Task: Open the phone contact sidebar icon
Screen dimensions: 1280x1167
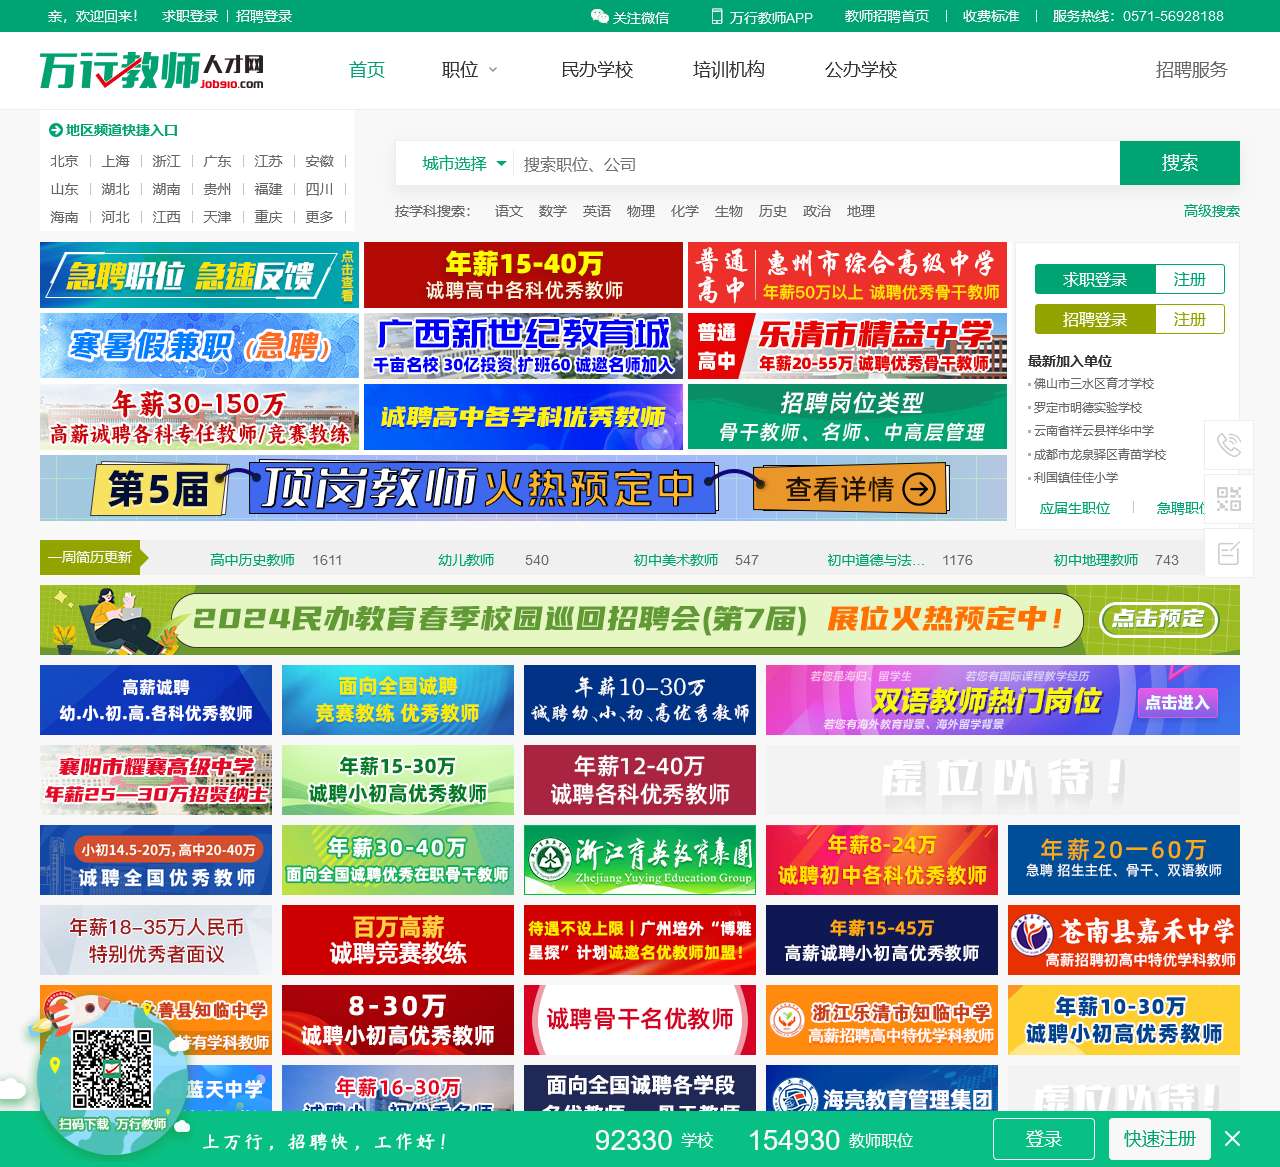Action: tap(1229, 445)
